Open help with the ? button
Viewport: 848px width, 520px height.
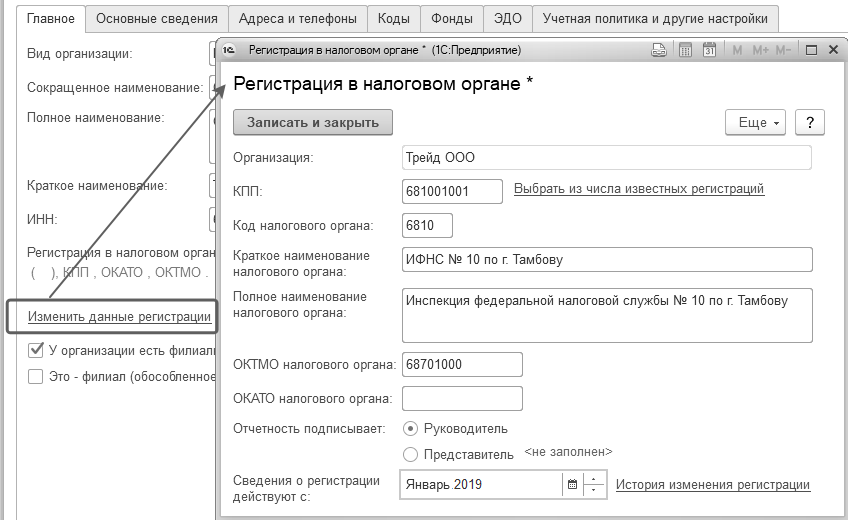pyautogui.click(x=810, y=123)
